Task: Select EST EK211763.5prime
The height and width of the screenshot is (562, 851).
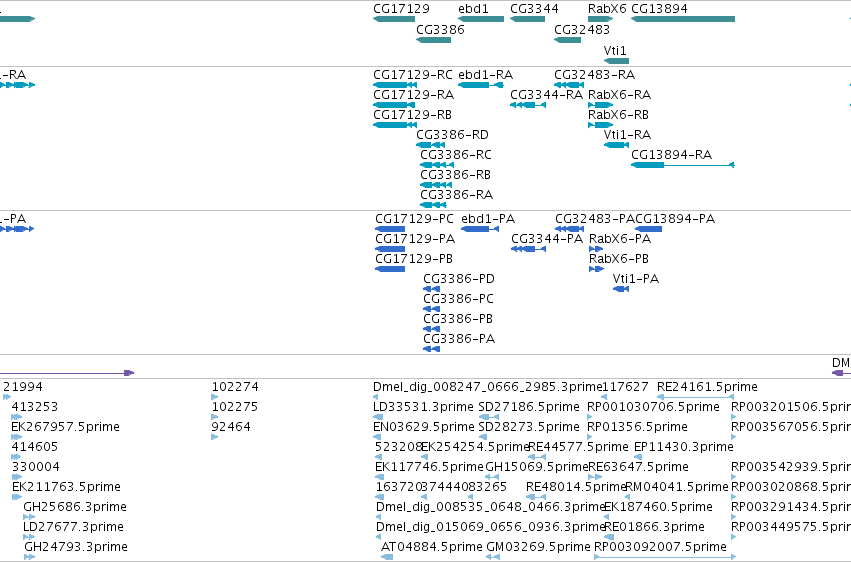Action: click(17, 497)
